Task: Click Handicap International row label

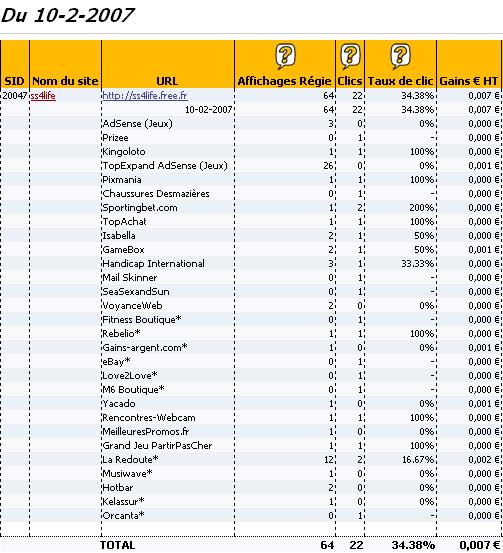Action: coord(153,263)
